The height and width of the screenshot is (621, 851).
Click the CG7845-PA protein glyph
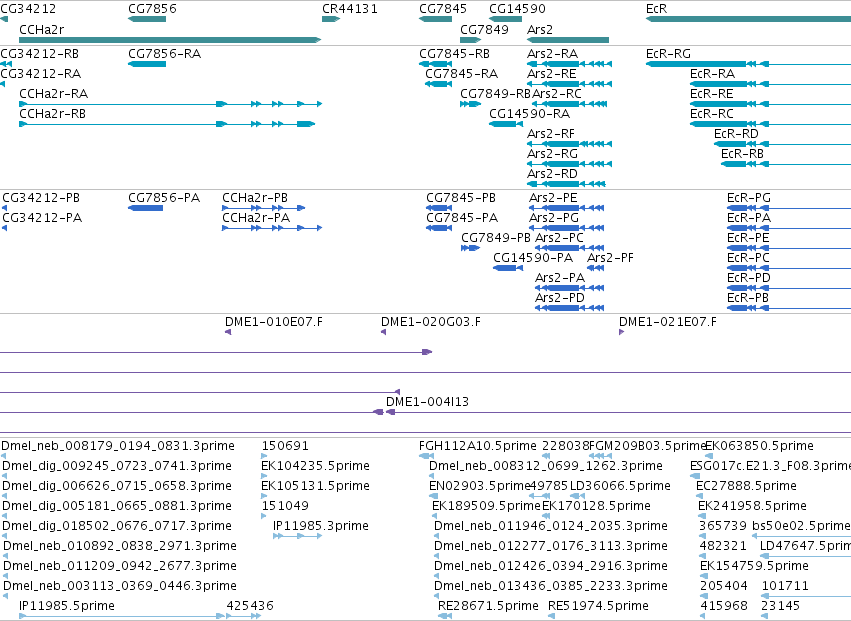click(439, 228)
